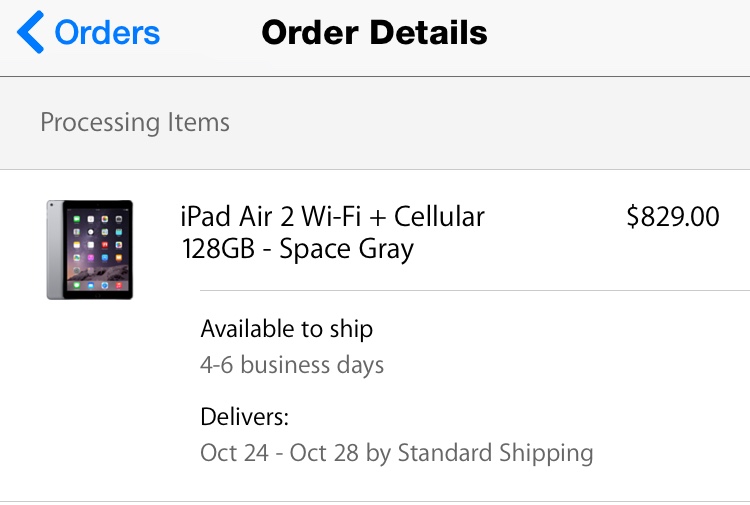Tap the Order Details title
Image resolution: width=750 pixels, height=505 pixels.
coord(375,33)
